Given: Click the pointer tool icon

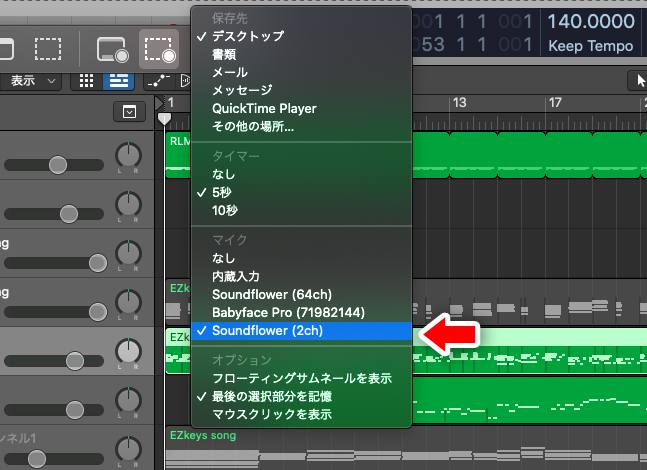Looking at the screenshot, I should point(639,80).
